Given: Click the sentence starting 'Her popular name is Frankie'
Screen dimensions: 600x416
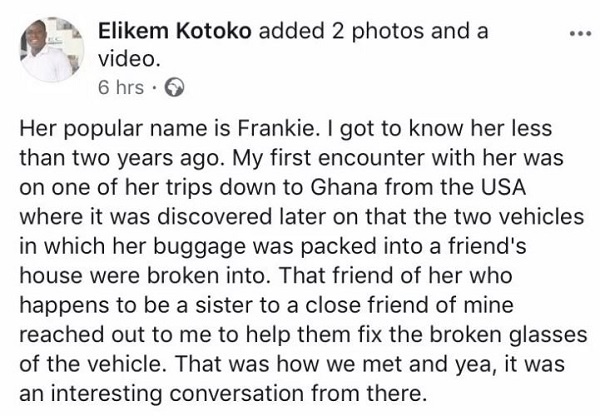Looking at the screenshot, I should [x=170, y=129].
